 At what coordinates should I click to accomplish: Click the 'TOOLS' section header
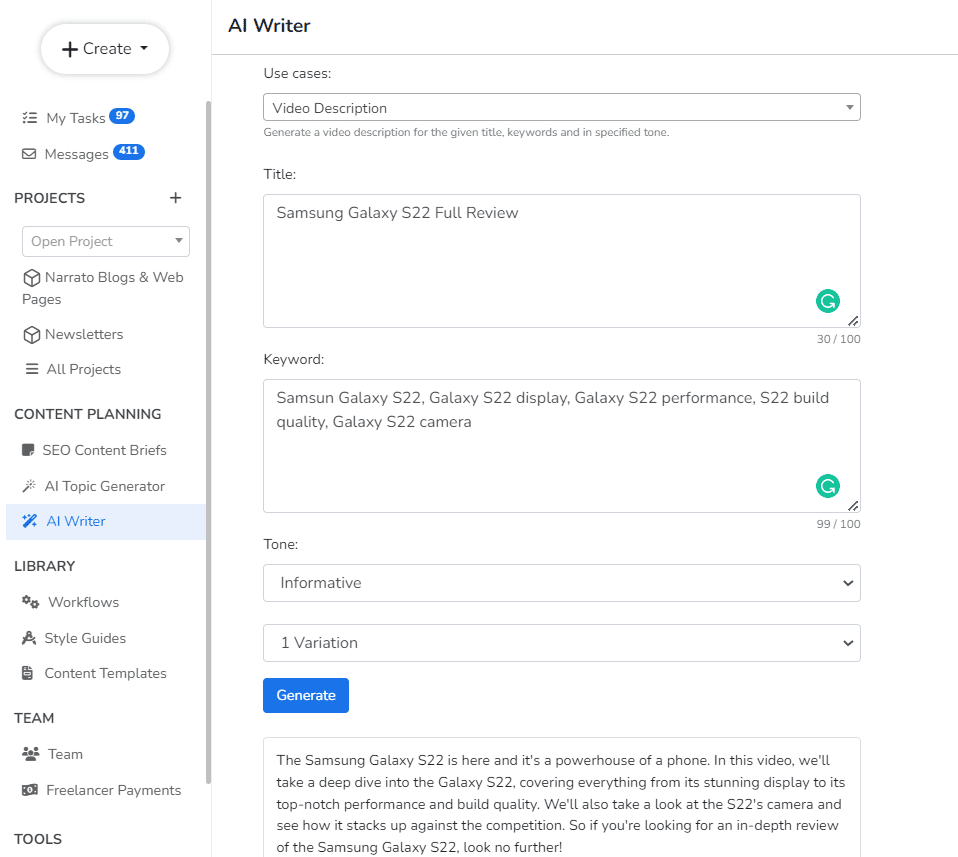point(38,839)
